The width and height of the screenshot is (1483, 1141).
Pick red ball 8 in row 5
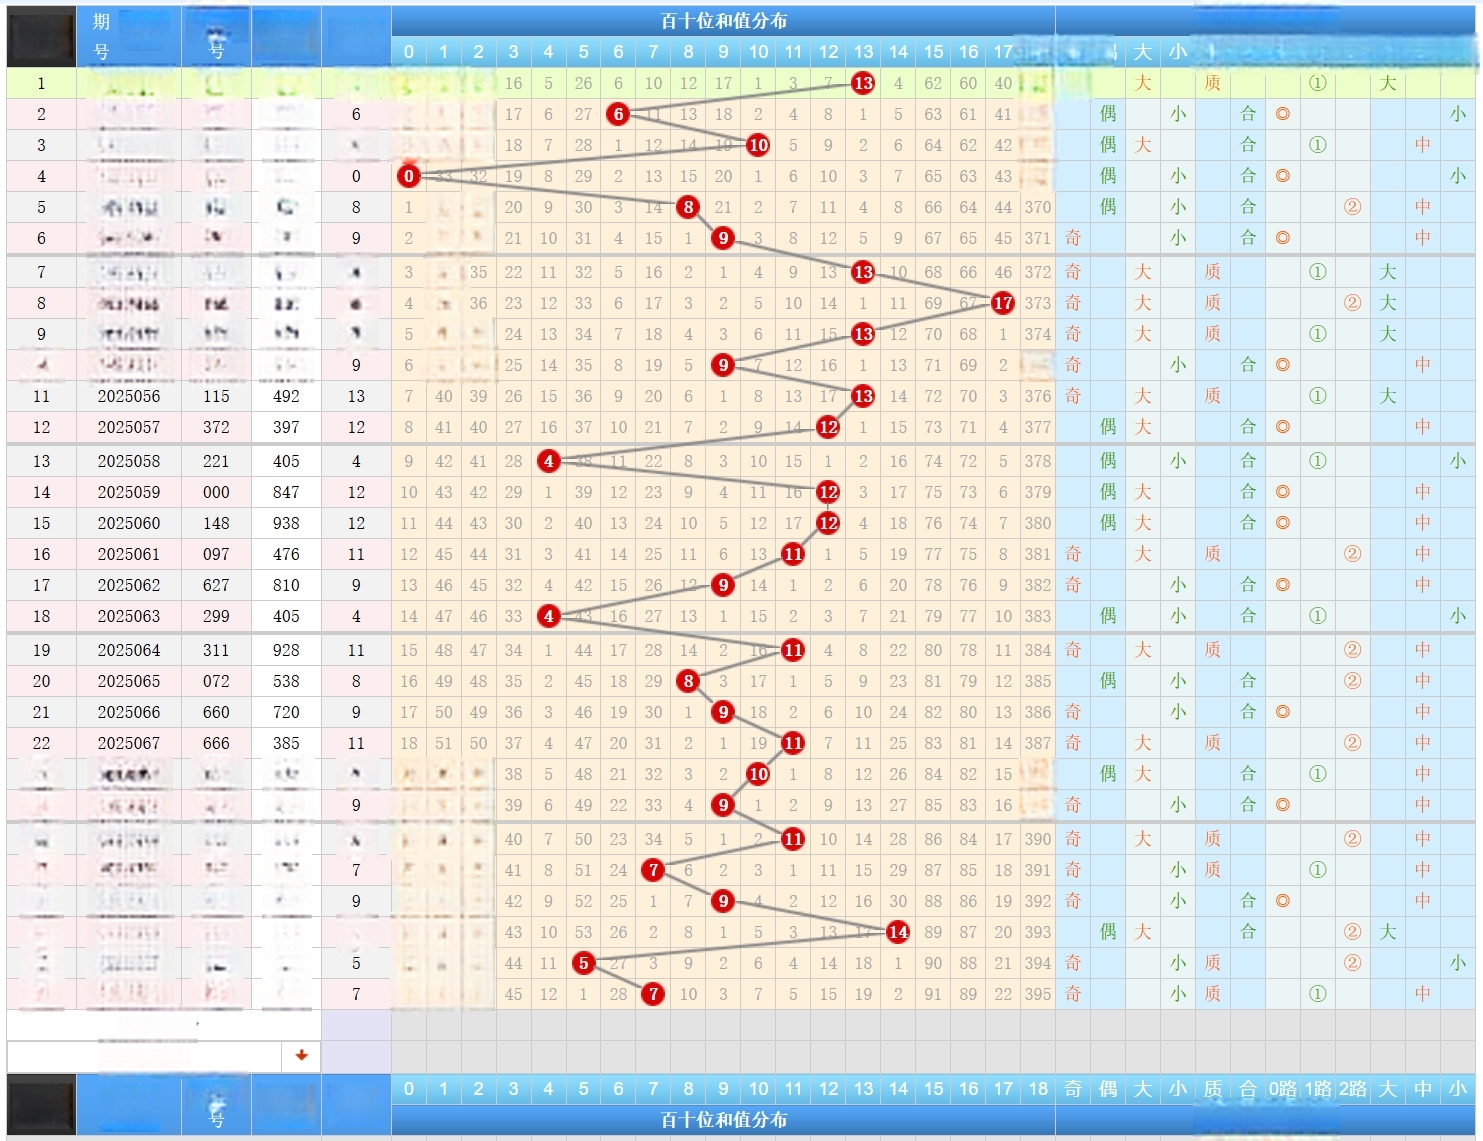click(x=688, y=207)
